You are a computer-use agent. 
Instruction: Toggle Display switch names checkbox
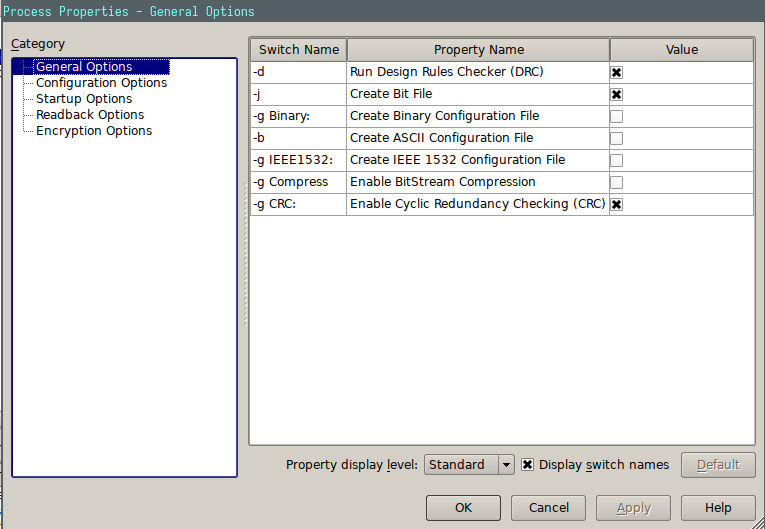point(528,465)
